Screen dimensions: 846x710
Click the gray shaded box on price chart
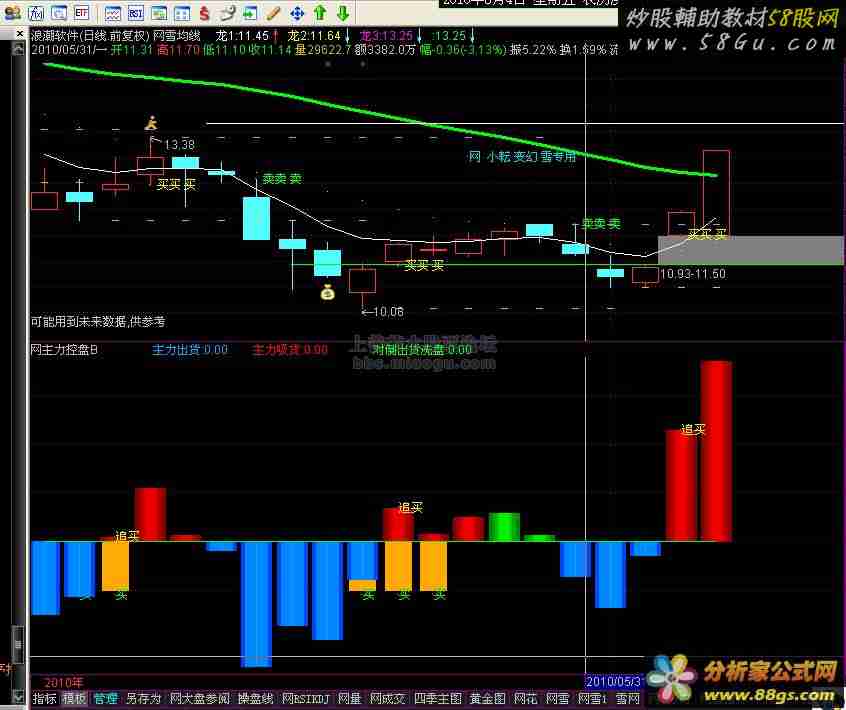point(750,249)
